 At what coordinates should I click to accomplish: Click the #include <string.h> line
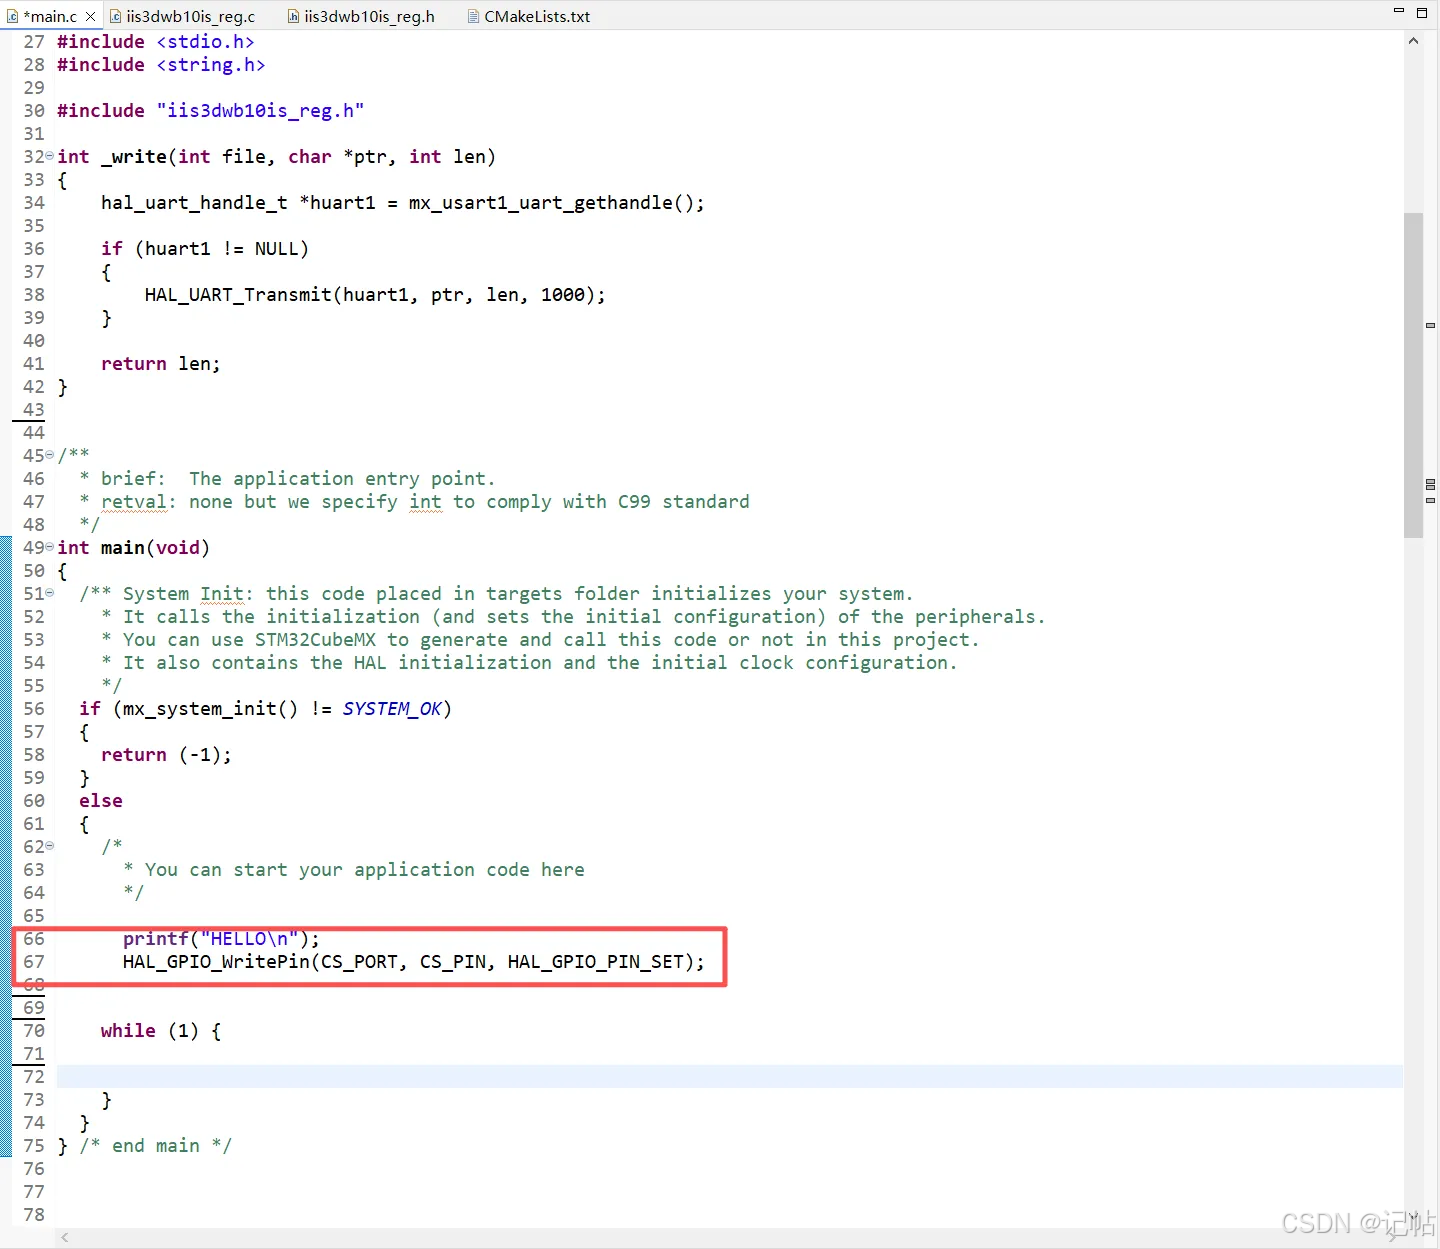click(x=161, y=65)
